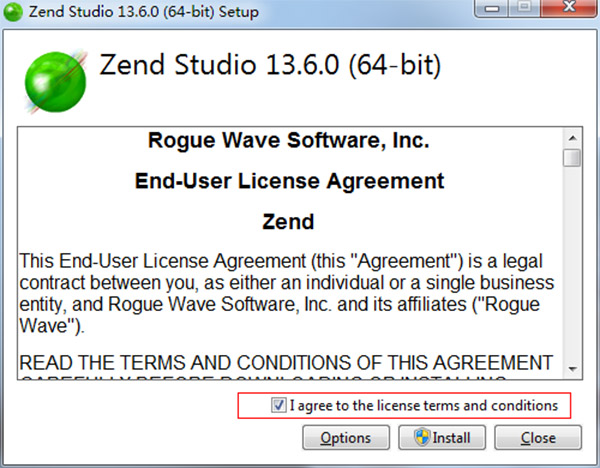600x468 pixels.
Task: Click the large Zend Studio 13.6.0 heading
Action: click(x=270, y=67)
